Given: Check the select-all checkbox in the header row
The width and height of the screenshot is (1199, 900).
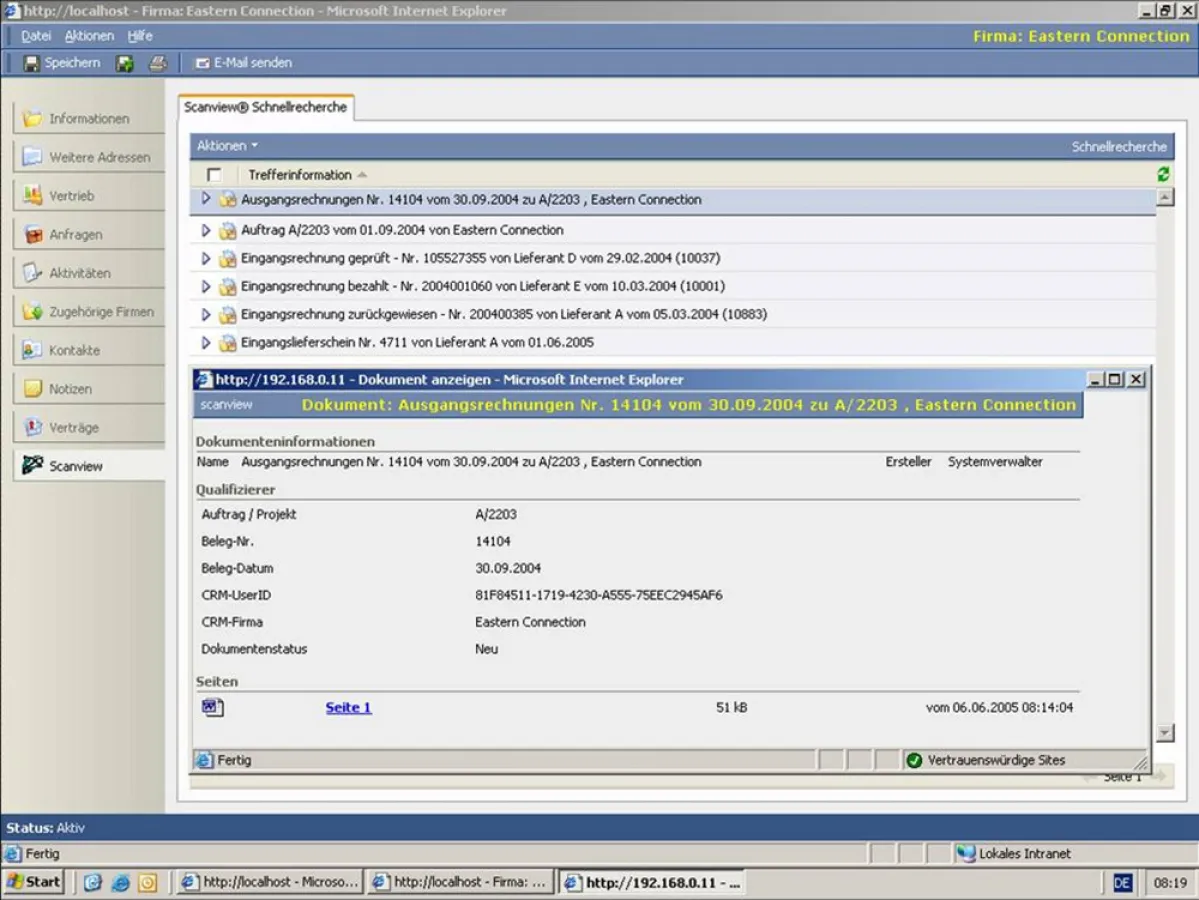Looking at the screenshot, I should tap(216, 174).
